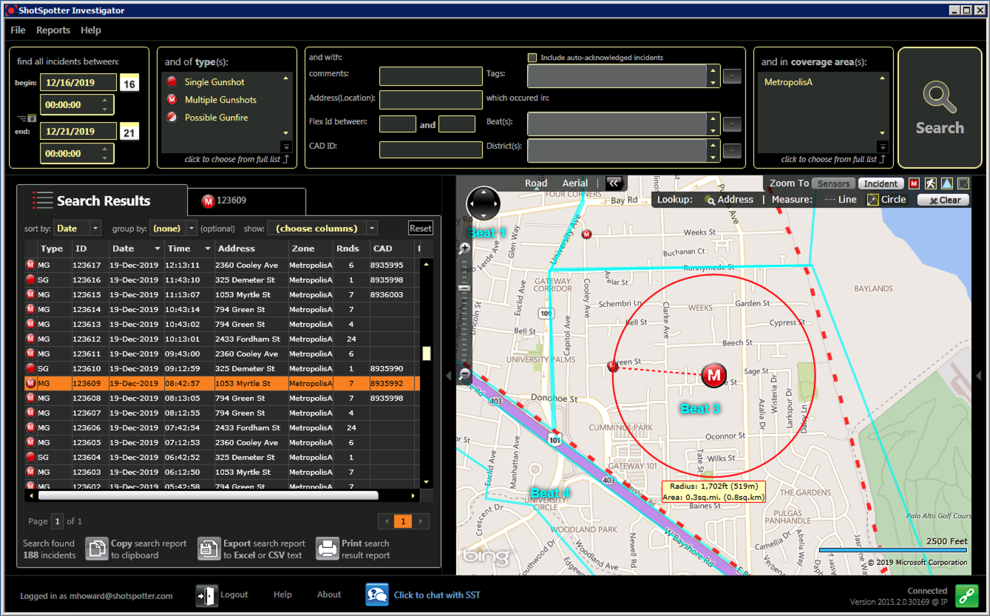Click the Time column header
990x616 pixels.
click(189, 249)
